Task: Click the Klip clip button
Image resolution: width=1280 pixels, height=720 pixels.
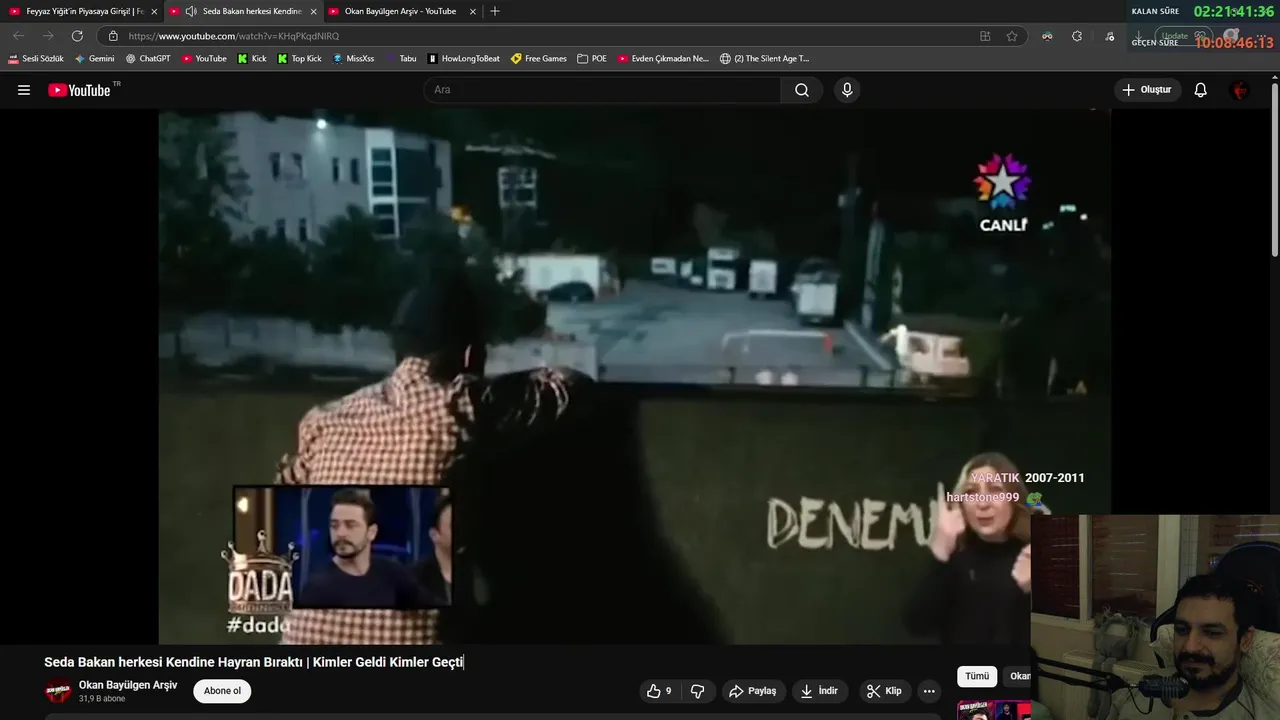Action: pyautogui.click(x=884, y=691)
